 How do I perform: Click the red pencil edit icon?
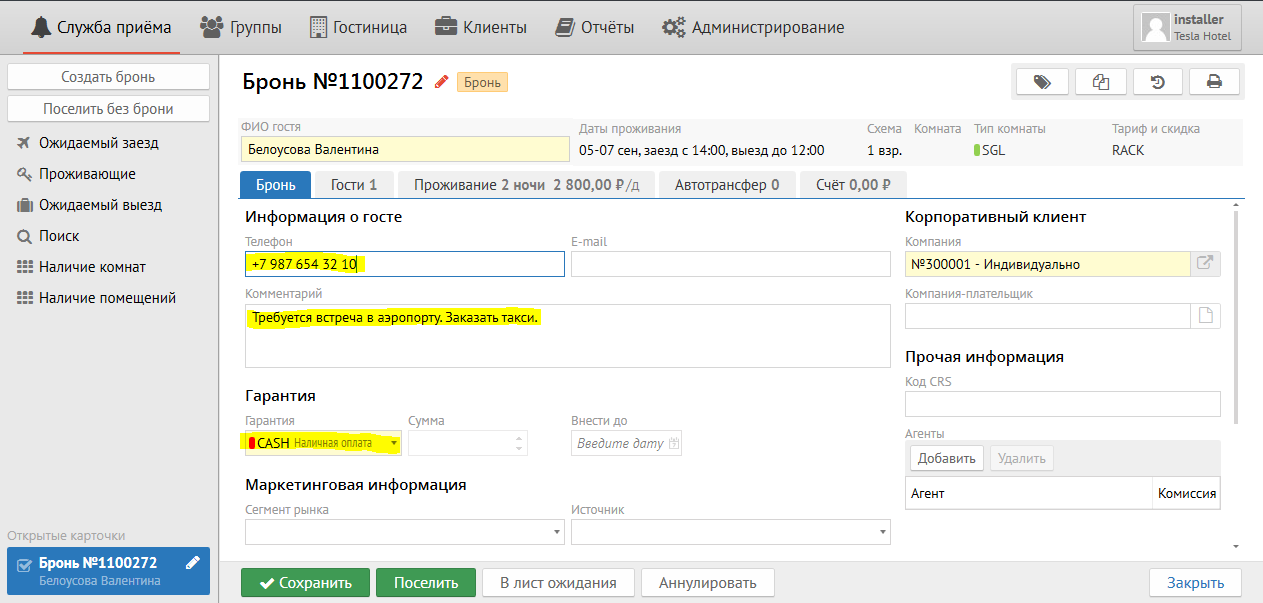click(x=441, y=83)
